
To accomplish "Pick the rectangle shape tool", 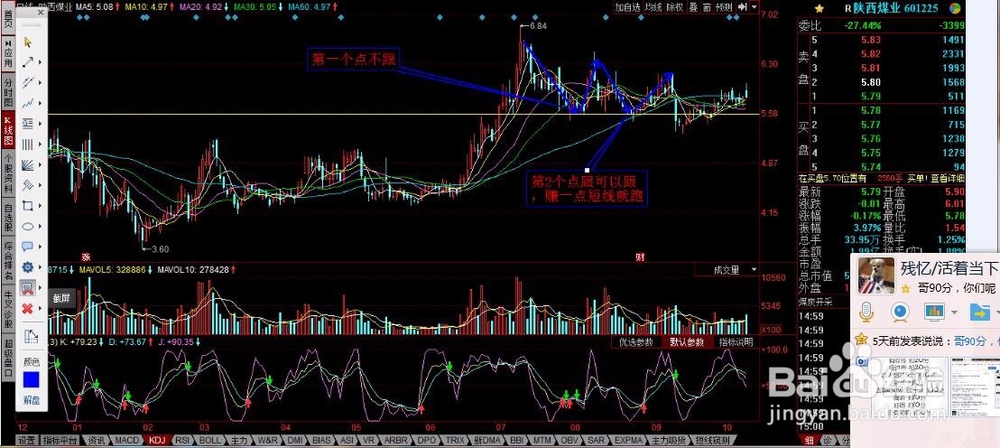I will coord(28,205).
